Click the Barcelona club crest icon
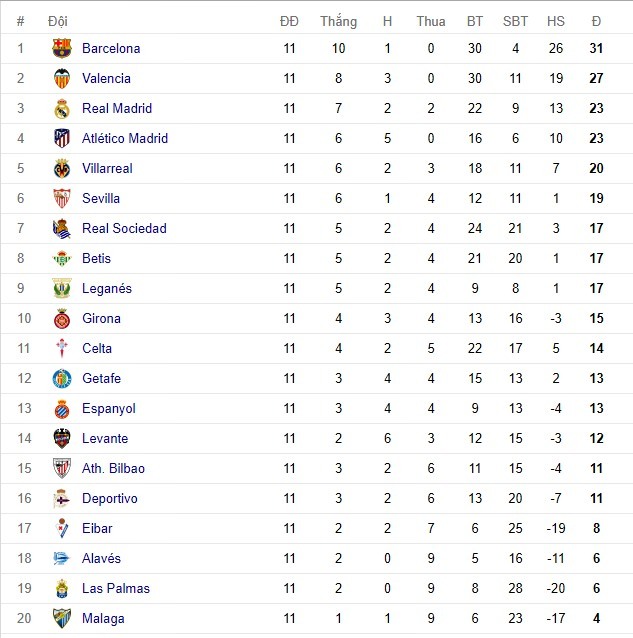Viewport: 633px width, 638px height. tap(62, 48)
